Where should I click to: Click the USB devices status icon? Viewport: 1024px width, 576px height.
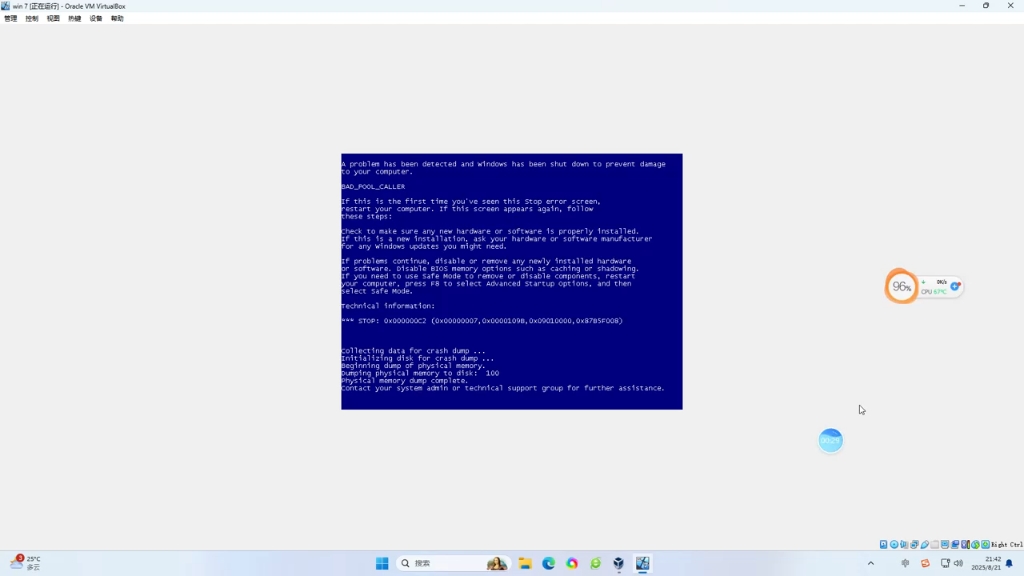coord(925,544)
